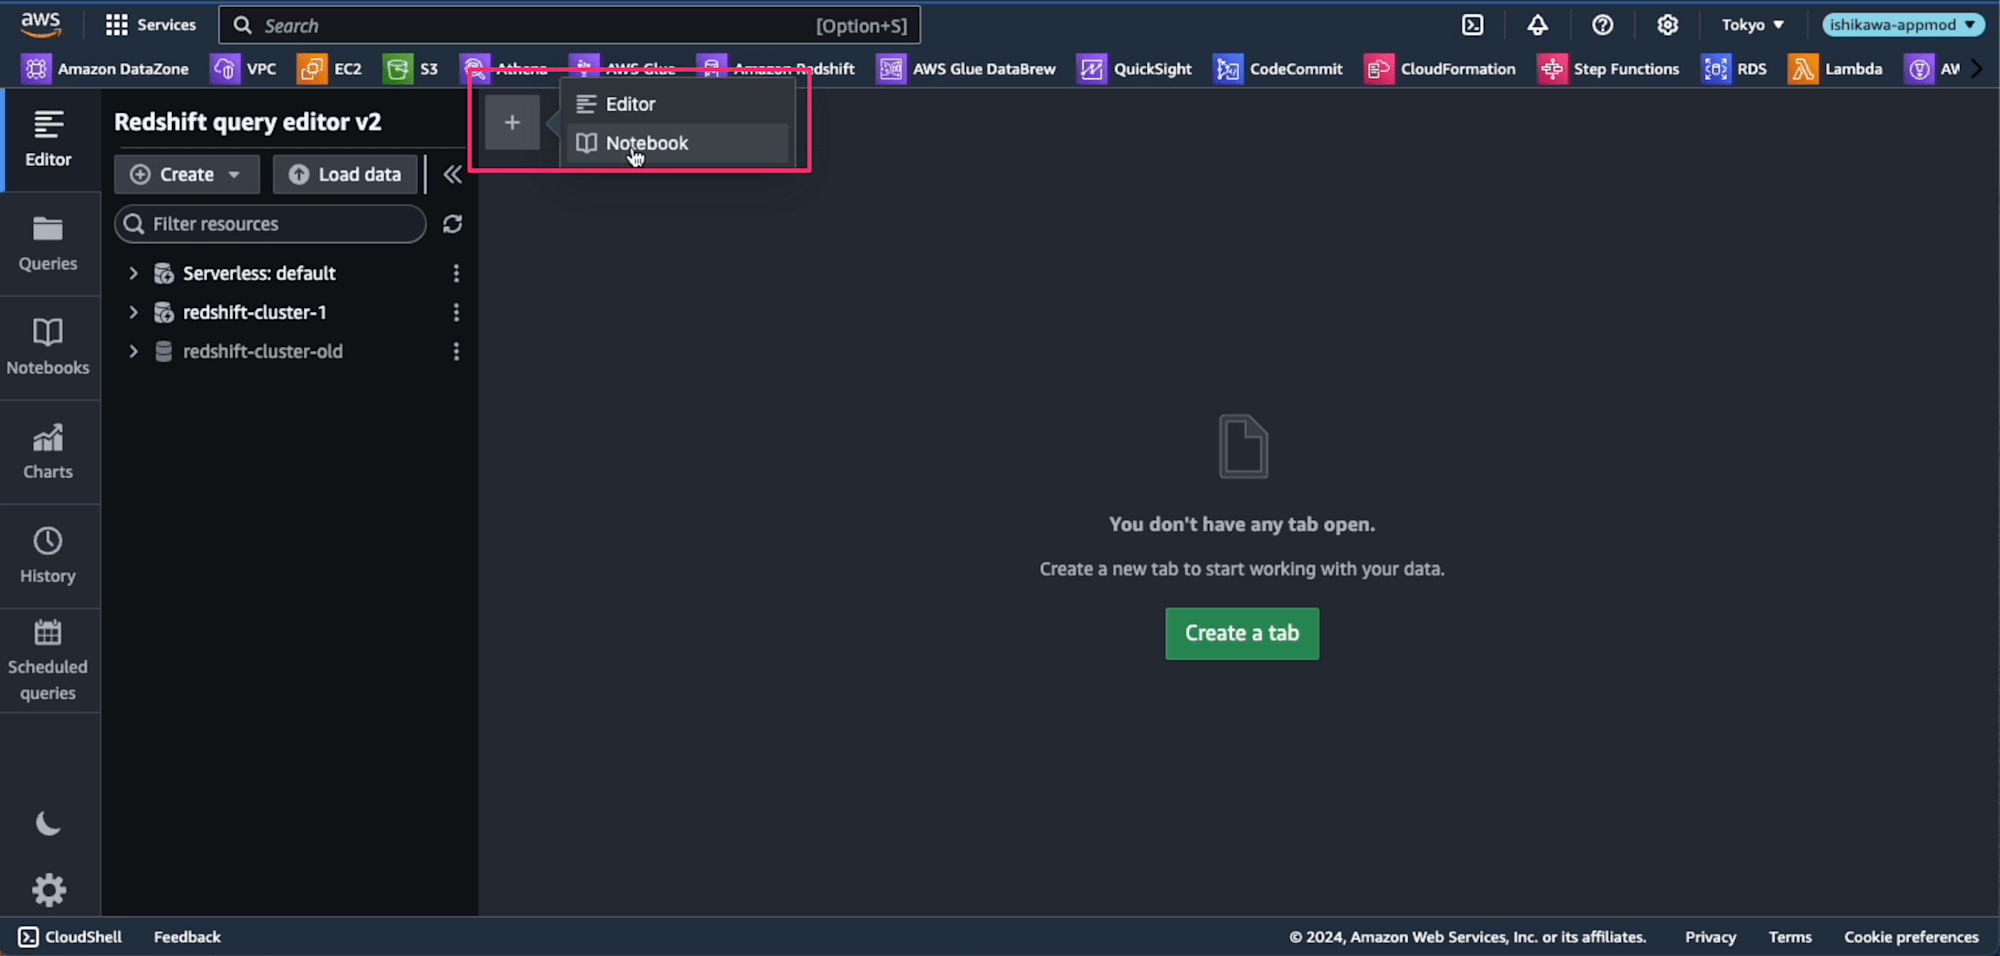Click the plus new tab button
2000x956 pixels.
click(512, 122)
